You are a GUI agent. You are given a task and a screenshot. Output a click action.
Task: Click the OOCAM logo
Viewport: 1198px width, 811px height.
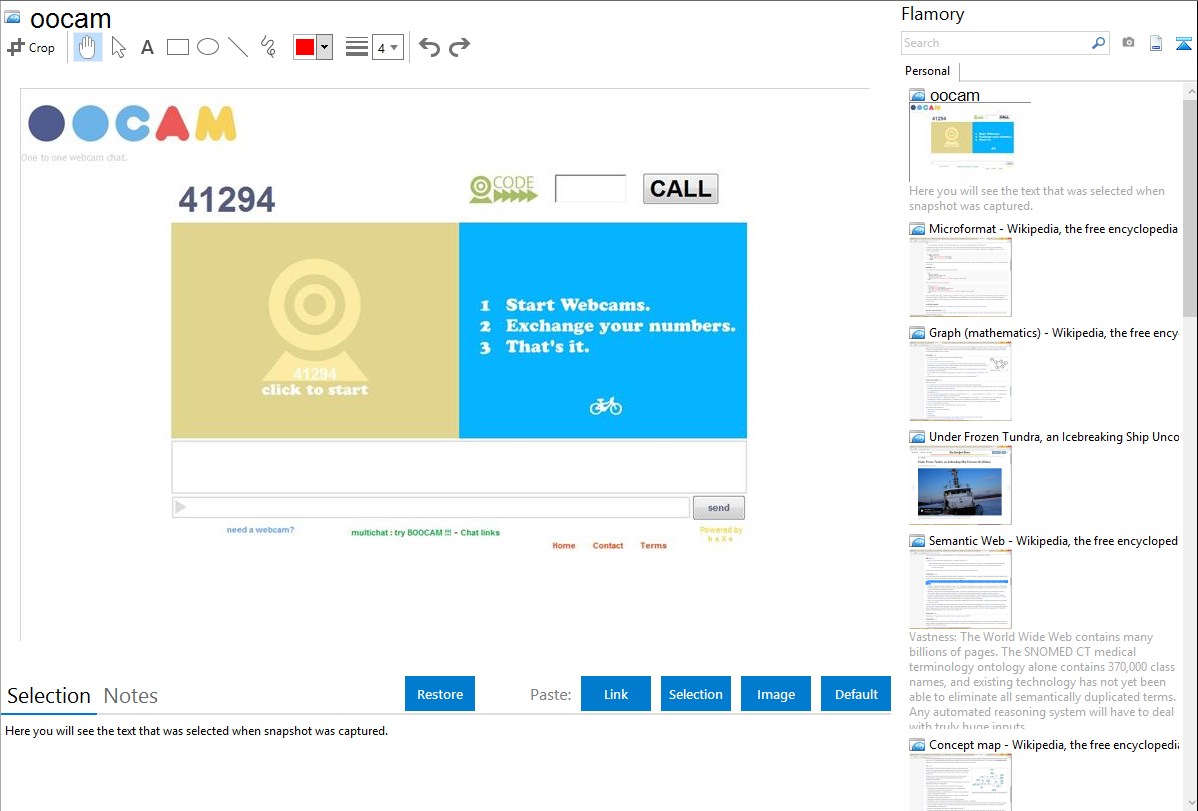point(132,123)
